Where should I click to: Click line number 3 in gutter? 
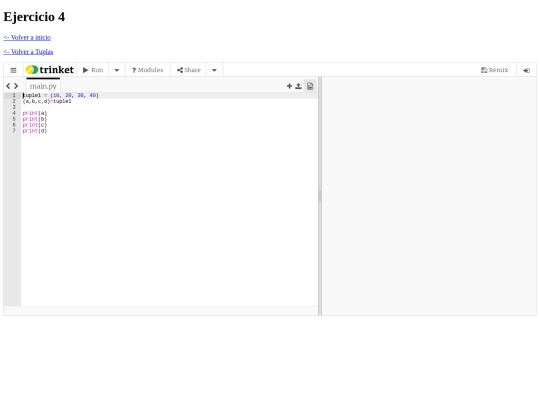pos(14,107)
